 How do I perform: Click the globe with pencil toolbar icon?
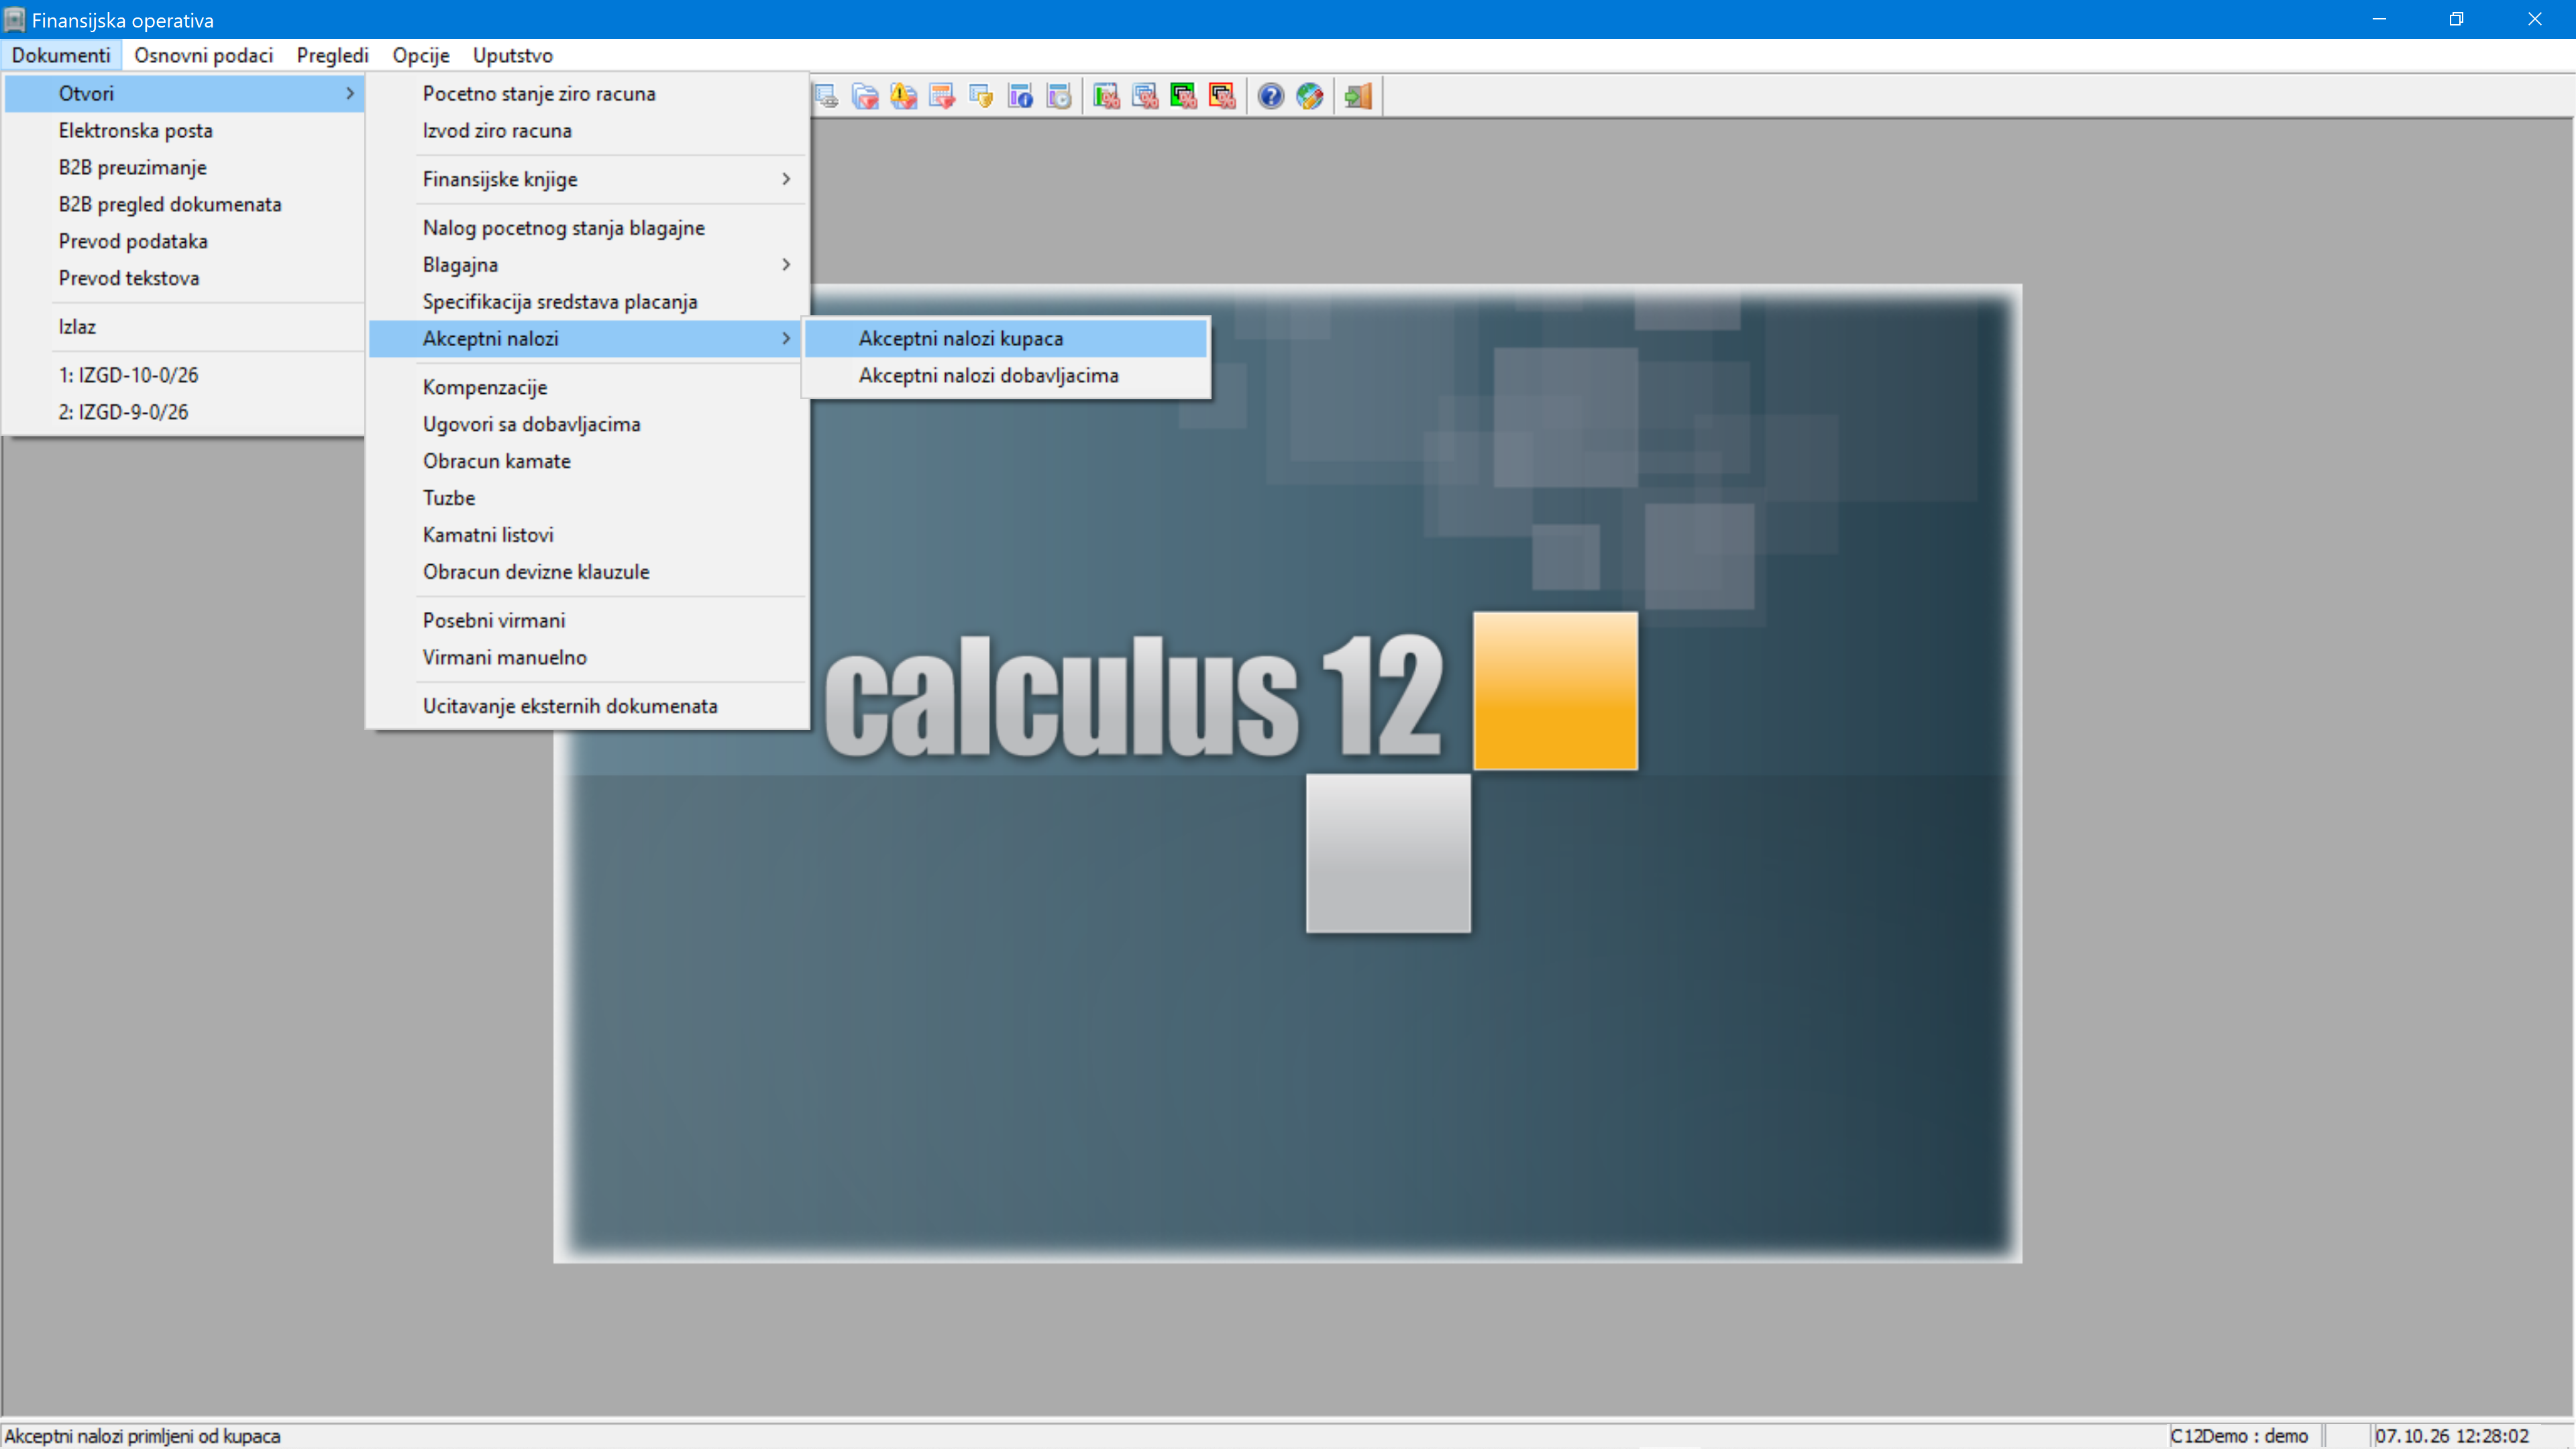1309,96
